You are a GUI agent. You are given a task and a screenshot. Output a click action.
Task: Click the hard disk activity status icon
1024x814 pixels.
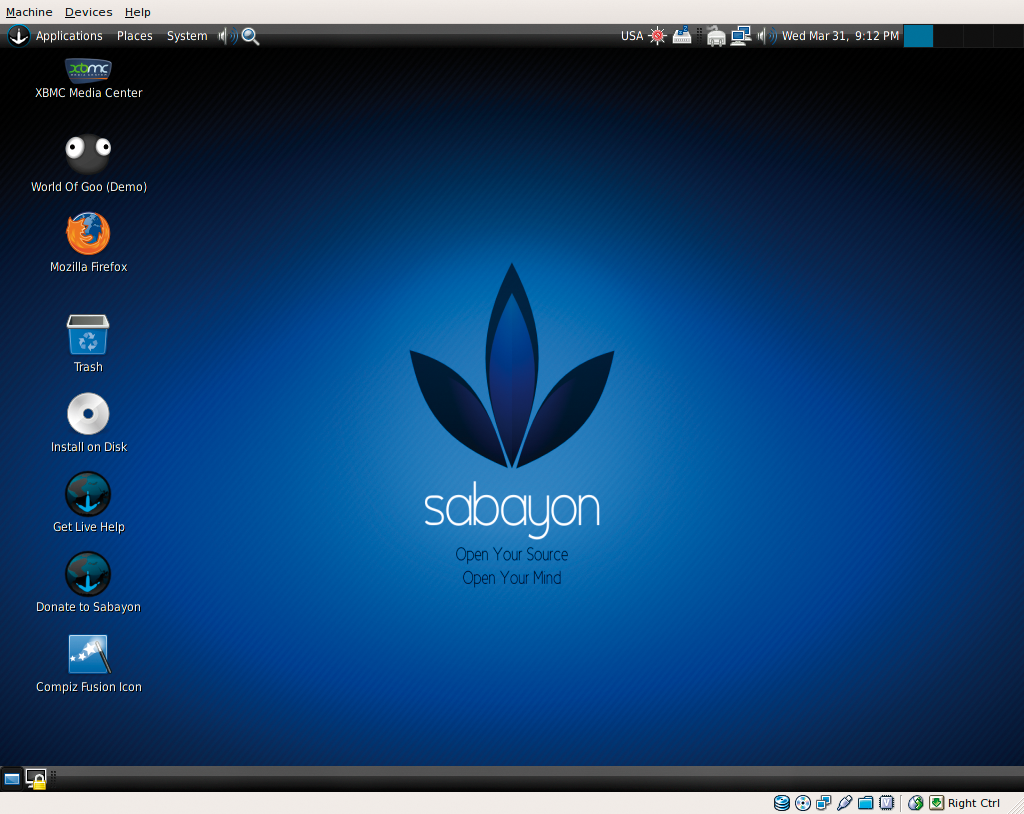782,803
